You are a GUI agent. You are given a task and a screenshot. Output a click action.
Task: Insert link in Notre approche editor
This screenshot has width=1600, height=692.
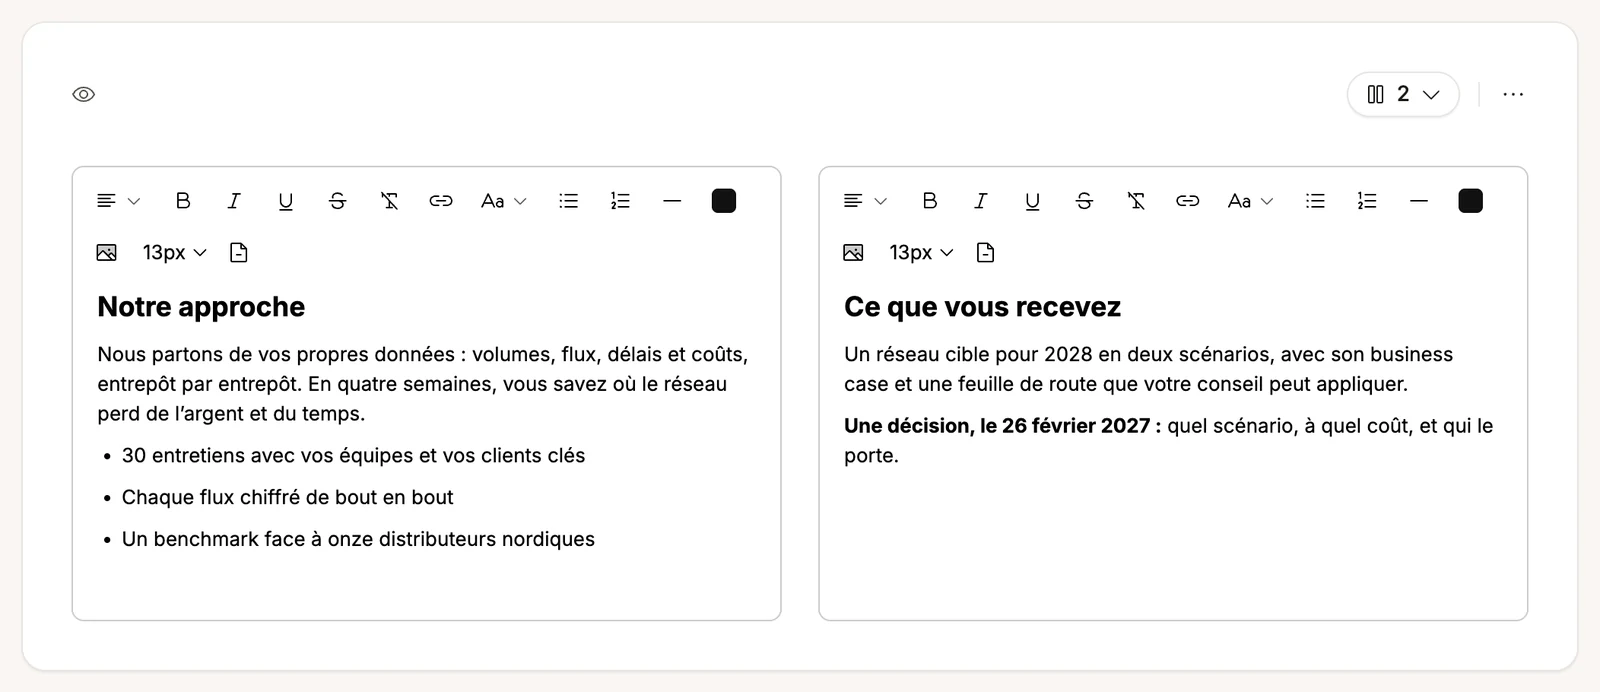(441, 201)
